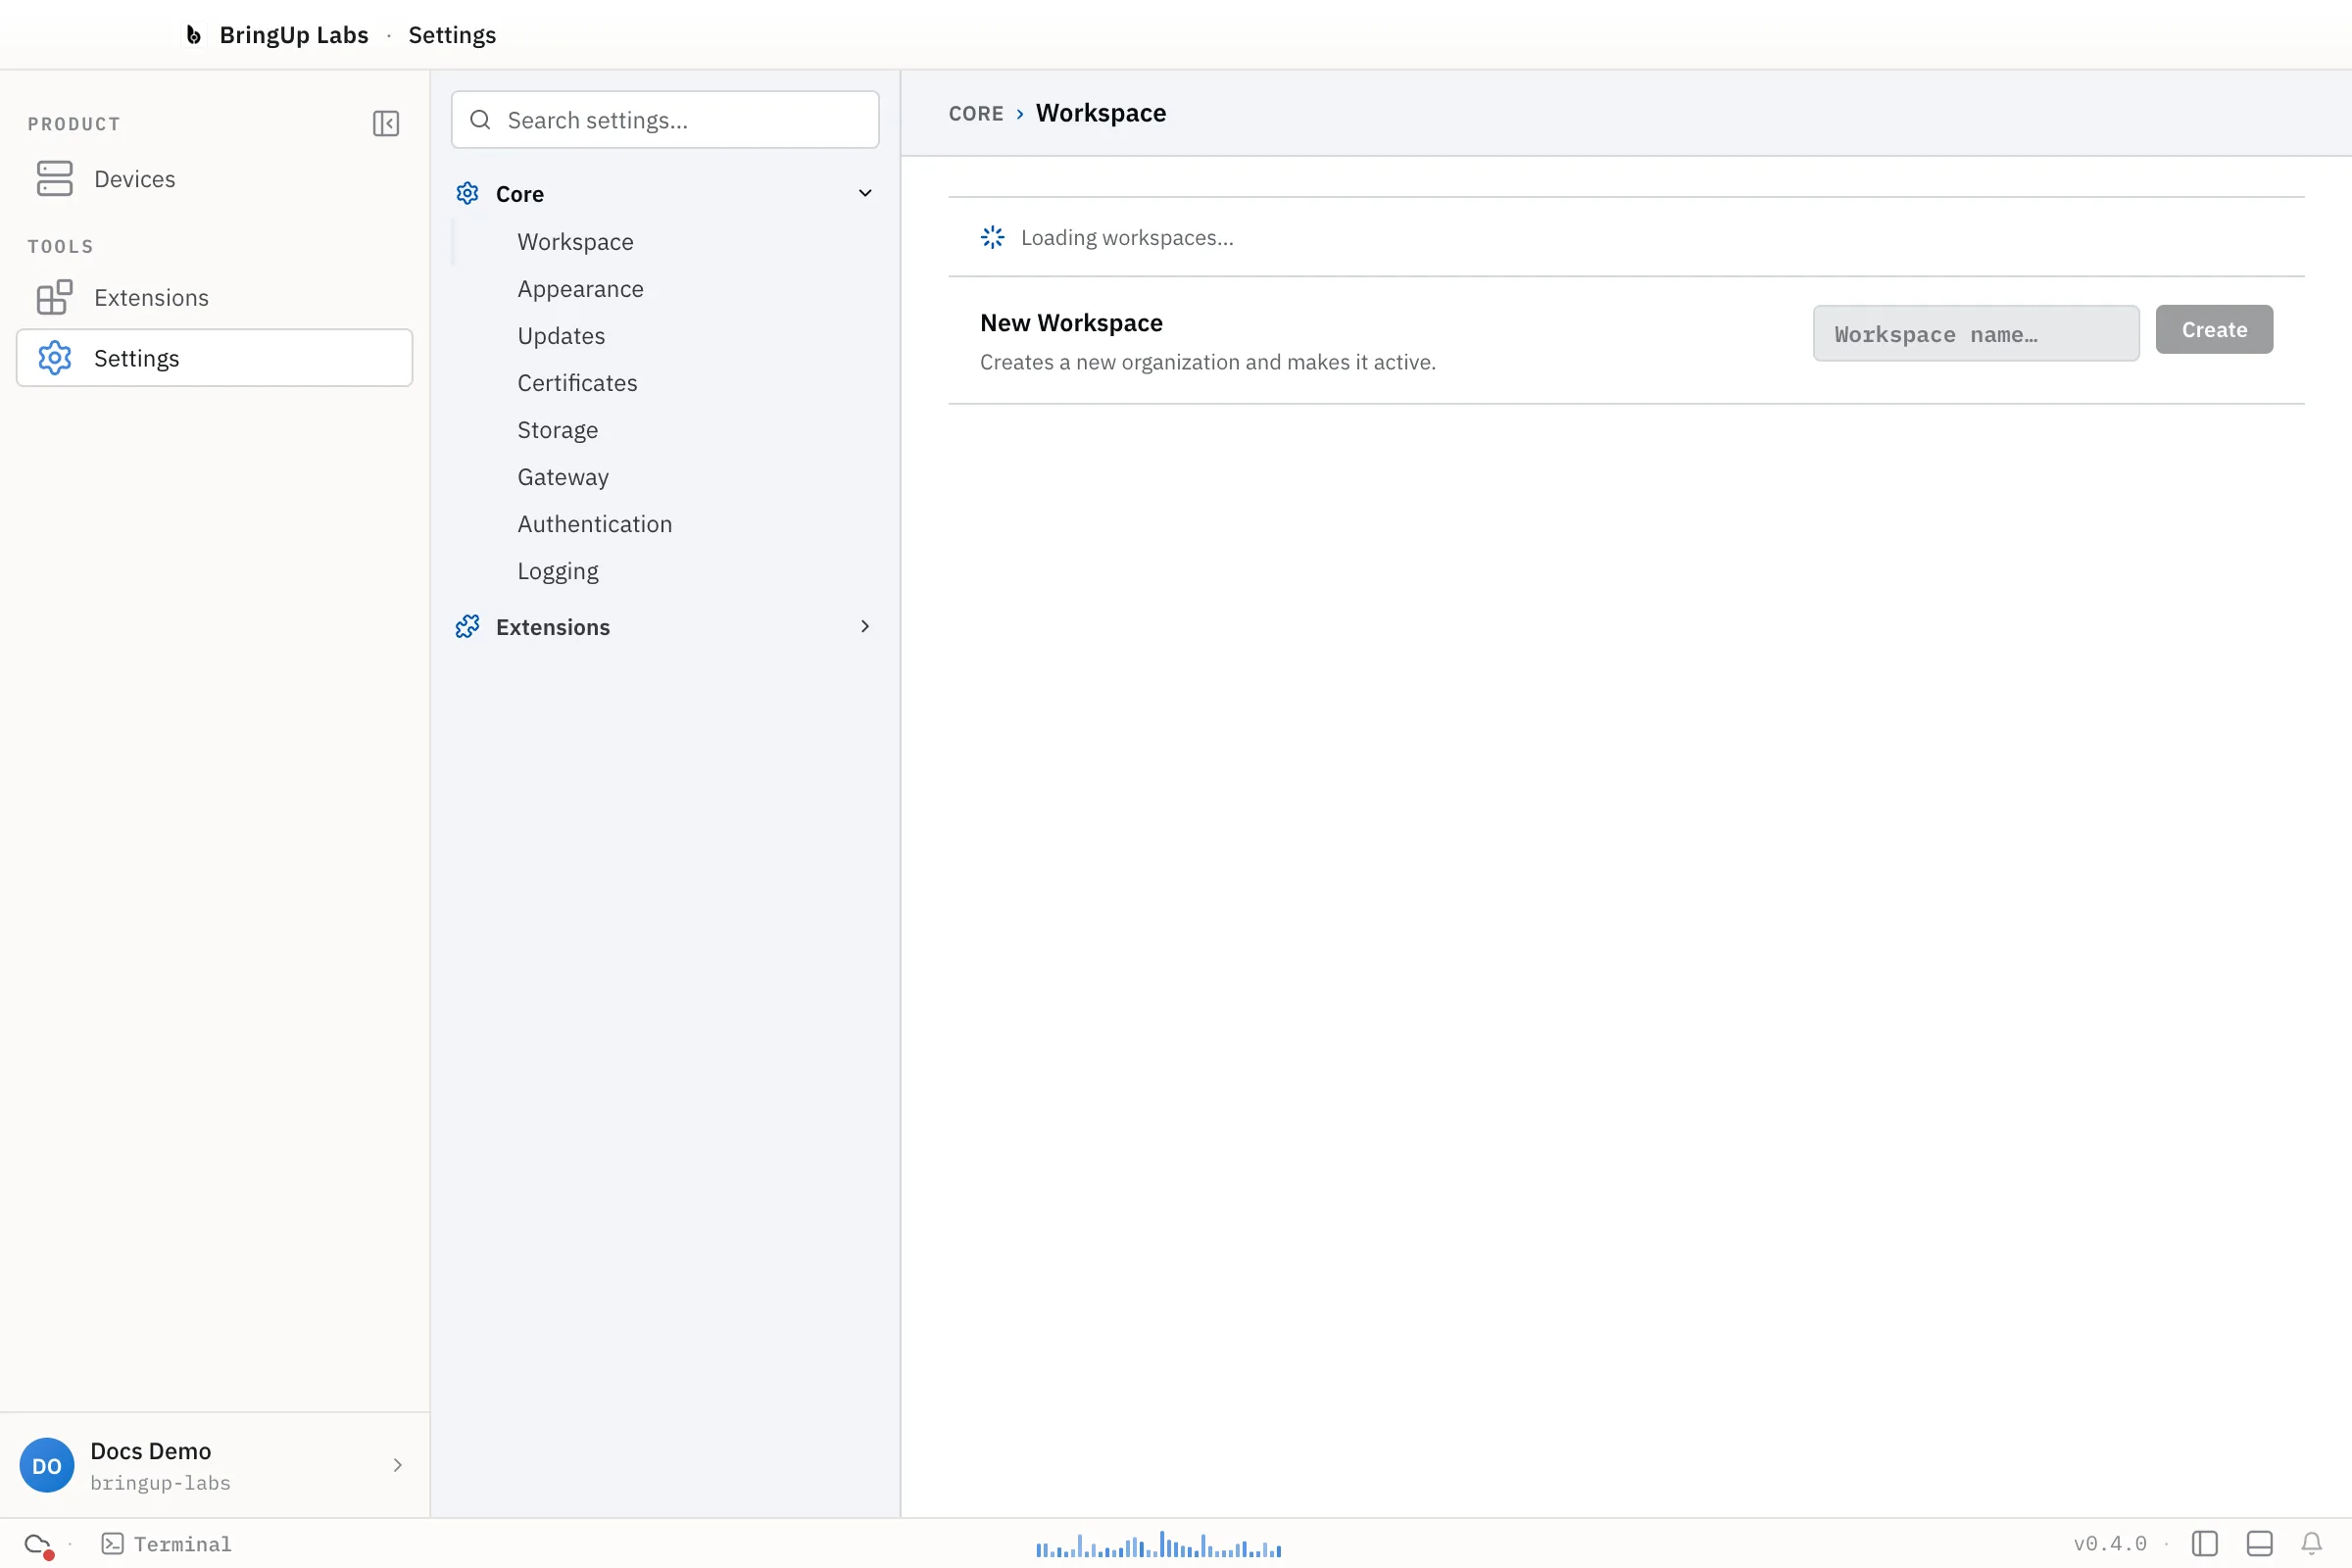Screen dimensions: 2352x1568
Task: Click the v0.4.0 version label
Action: (2110, 1544)
